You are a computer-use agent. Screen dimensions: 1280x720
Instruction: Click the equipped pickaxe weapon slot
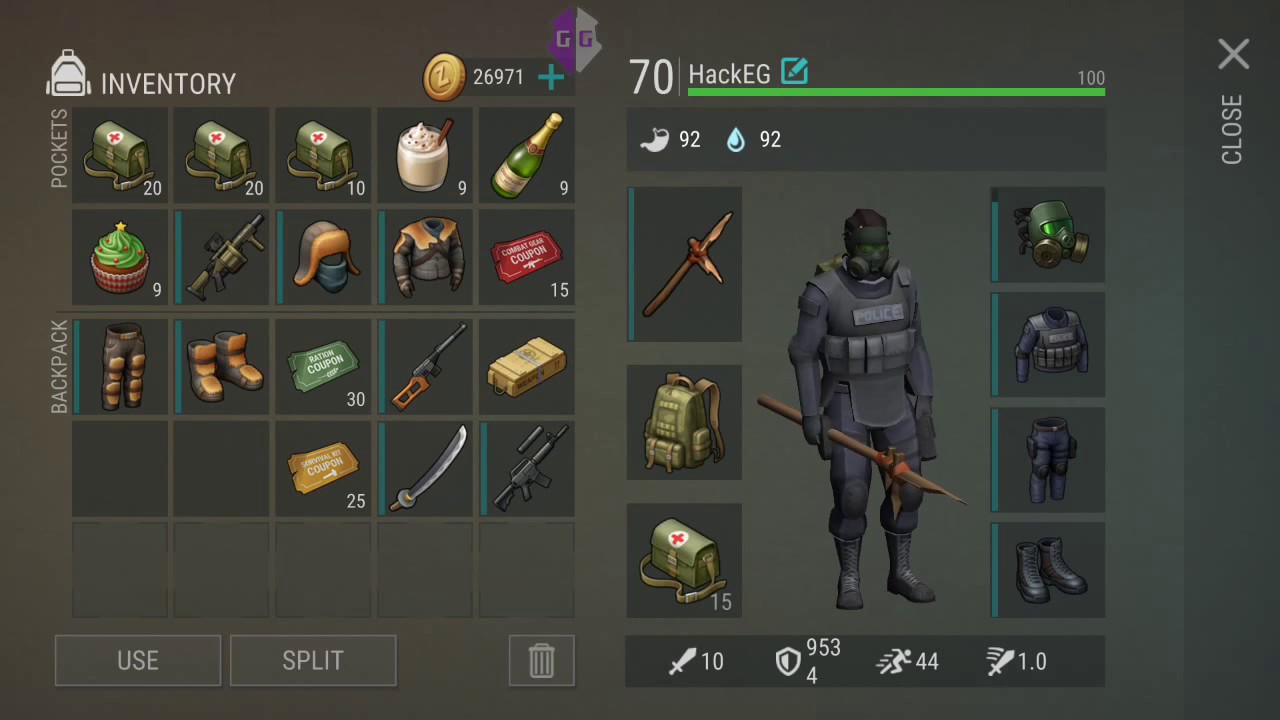pos(685,264)
